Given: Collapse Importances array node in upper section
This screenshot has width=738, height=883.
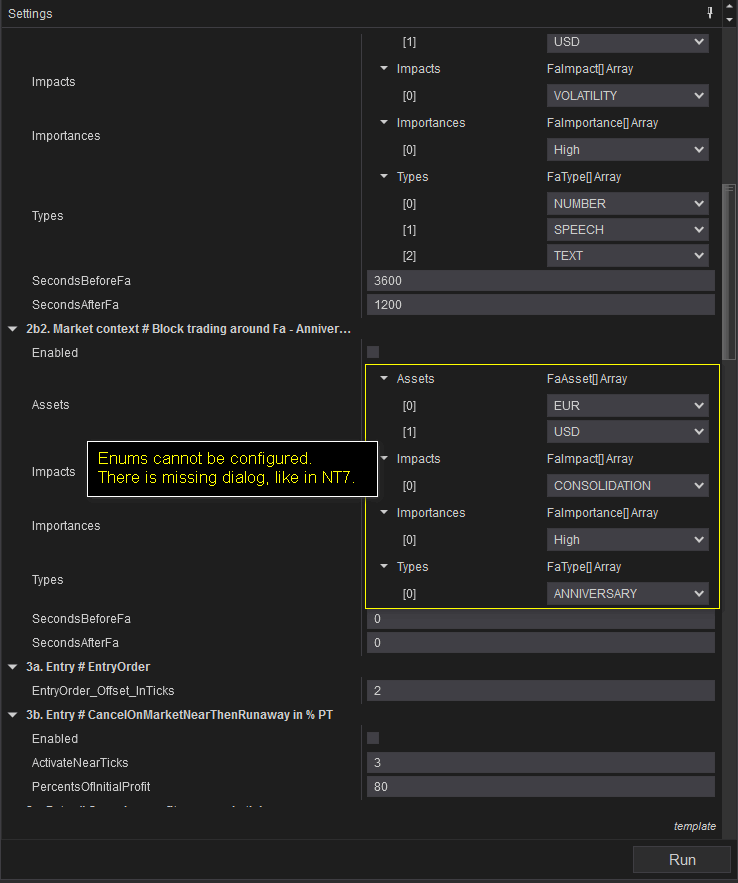Looking at the screenshot, I should tap(384, 122).
